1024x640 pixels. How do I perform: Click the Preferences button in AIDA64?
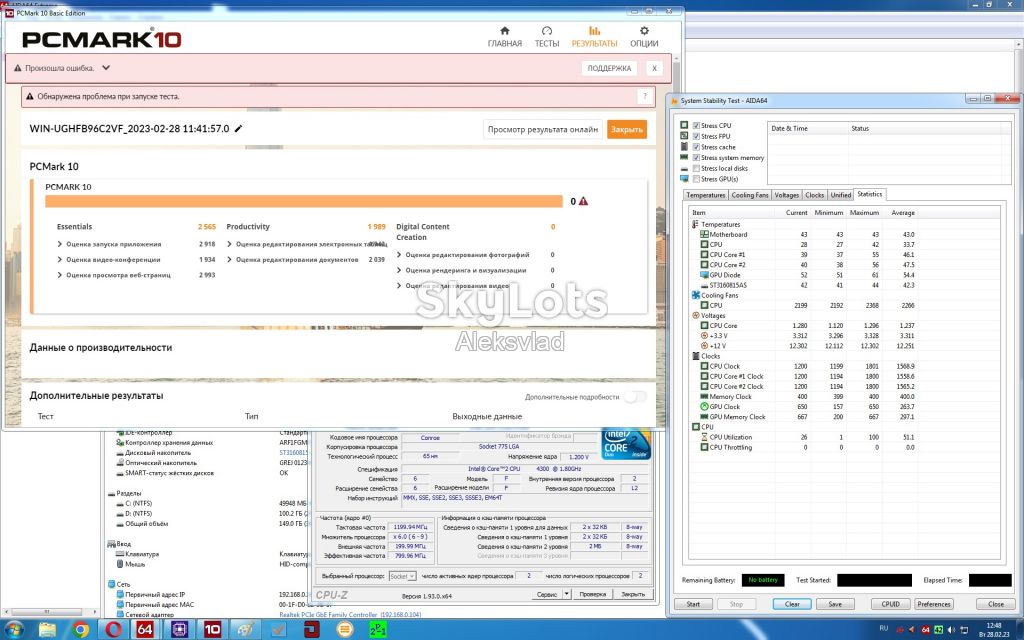tap(934, 604)
